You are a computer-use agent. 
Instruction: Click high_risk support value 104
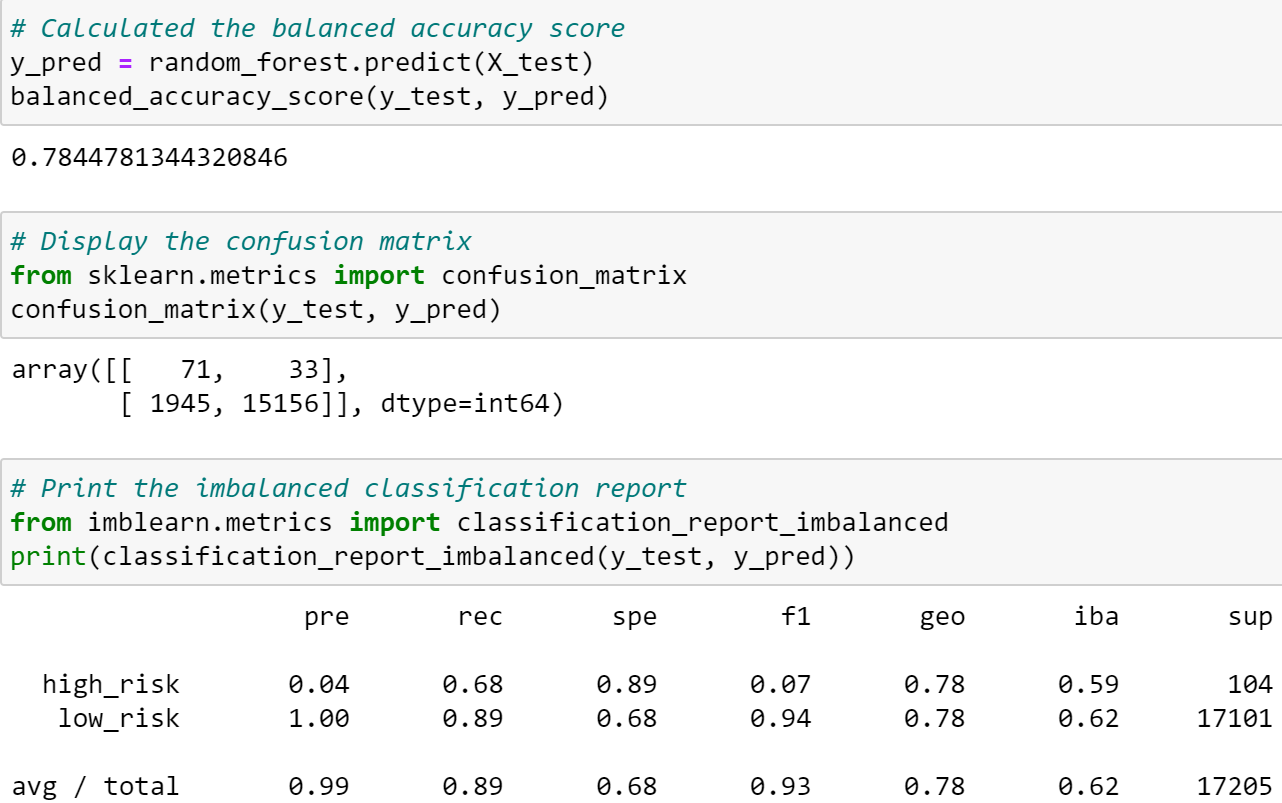[1250, 685]
